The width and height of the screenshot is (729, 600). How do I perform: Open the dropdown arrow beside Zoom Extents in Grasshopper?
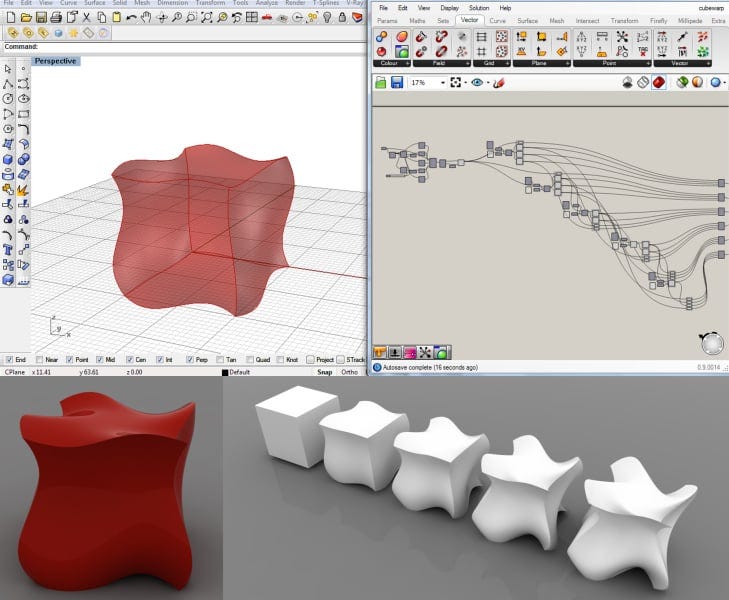tap(465, 83)
